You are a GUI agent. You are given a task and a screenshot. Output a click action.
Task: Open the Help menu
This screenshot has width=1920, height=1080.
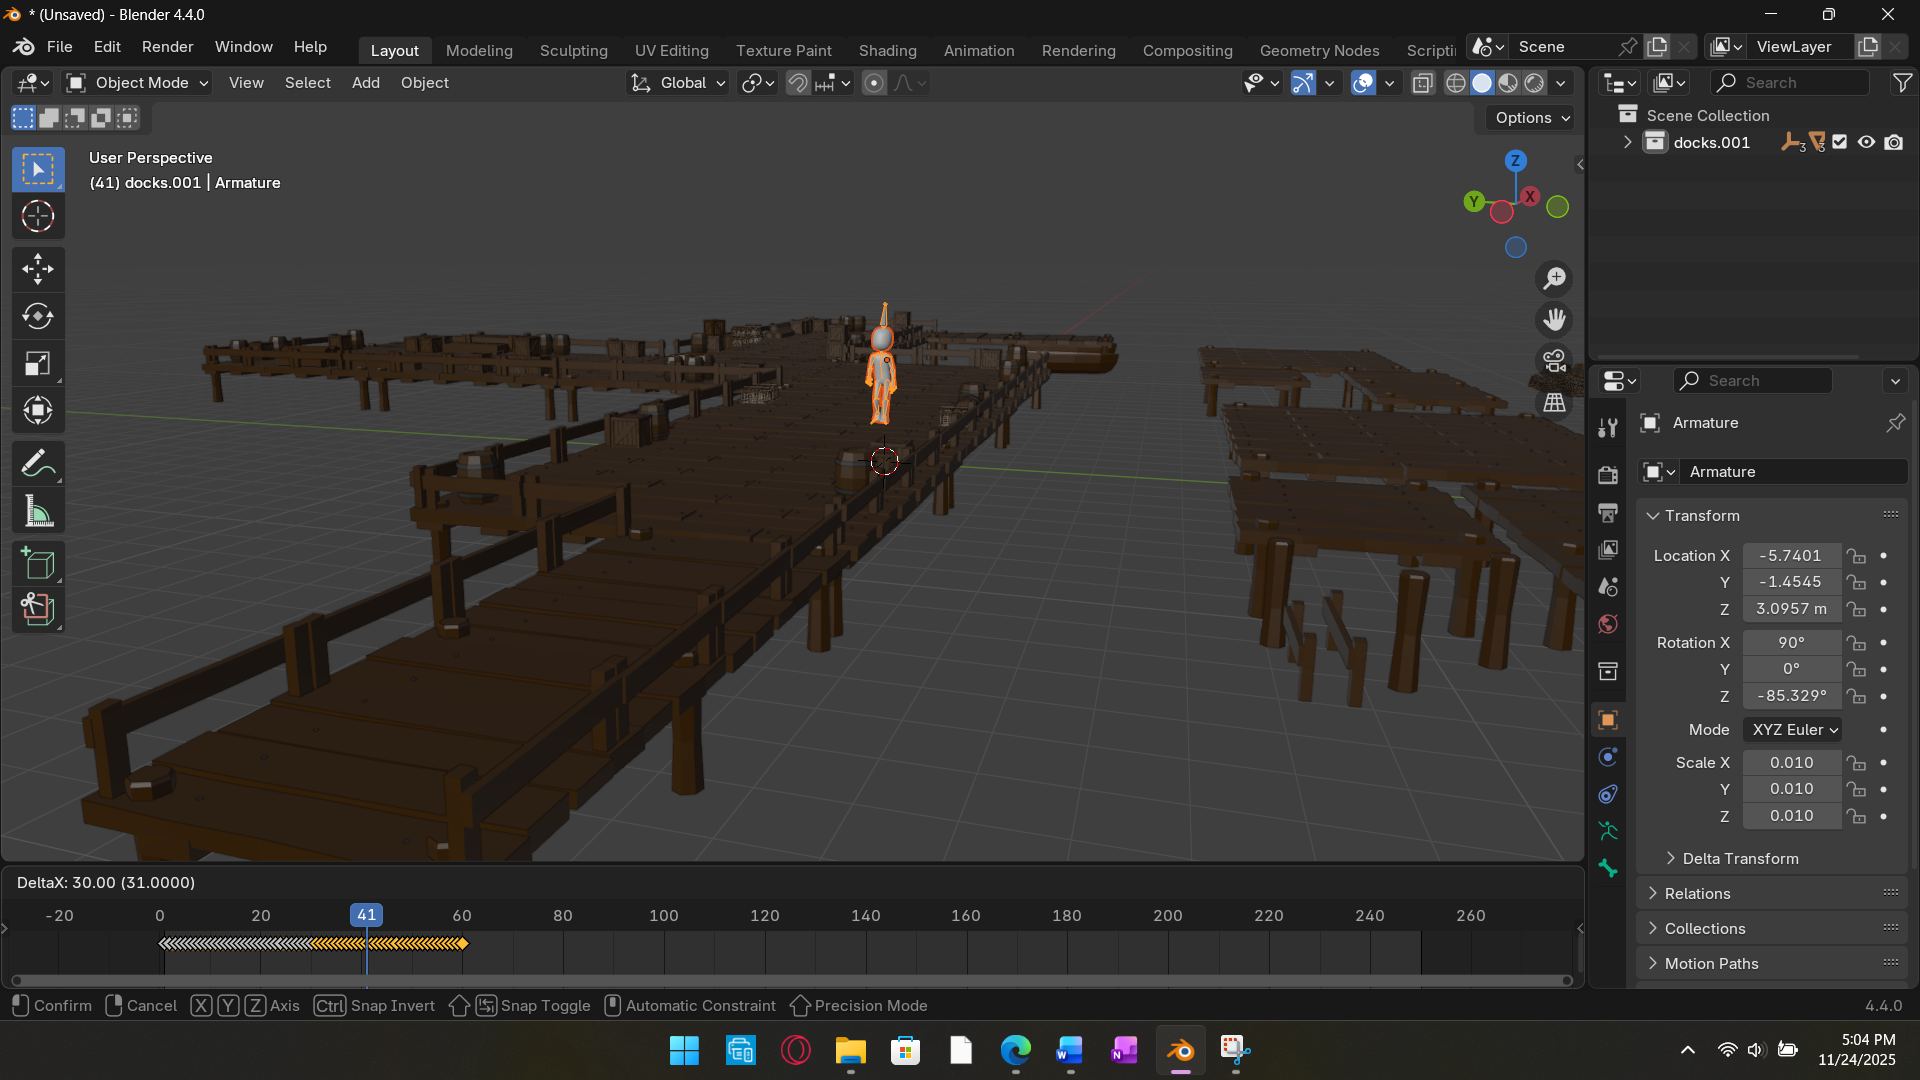pyautogui.click(x=310, y=47)
